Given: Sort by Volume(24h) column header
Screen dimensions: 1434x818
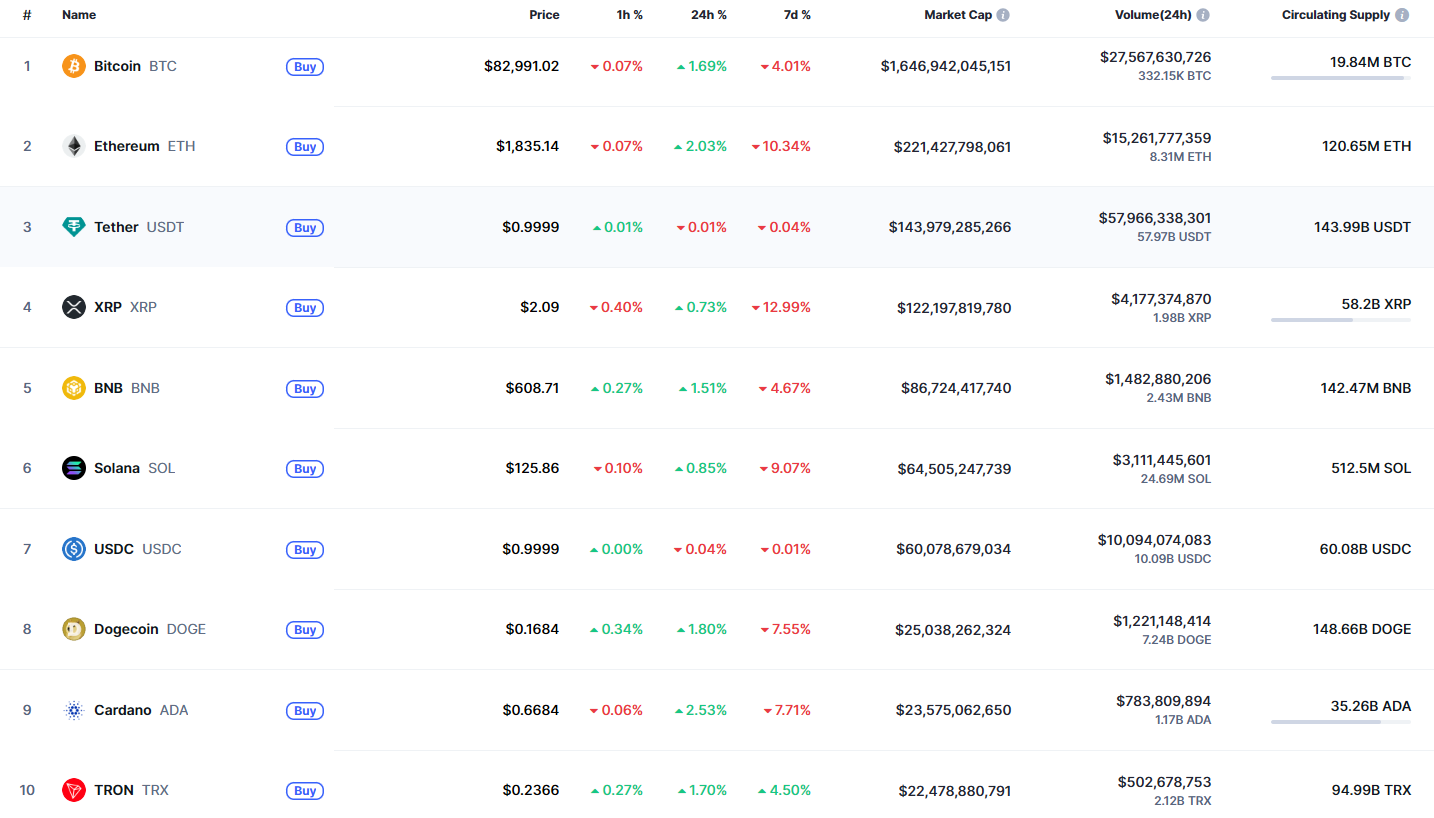Looking at the screenshot, I should point(1153,15).
